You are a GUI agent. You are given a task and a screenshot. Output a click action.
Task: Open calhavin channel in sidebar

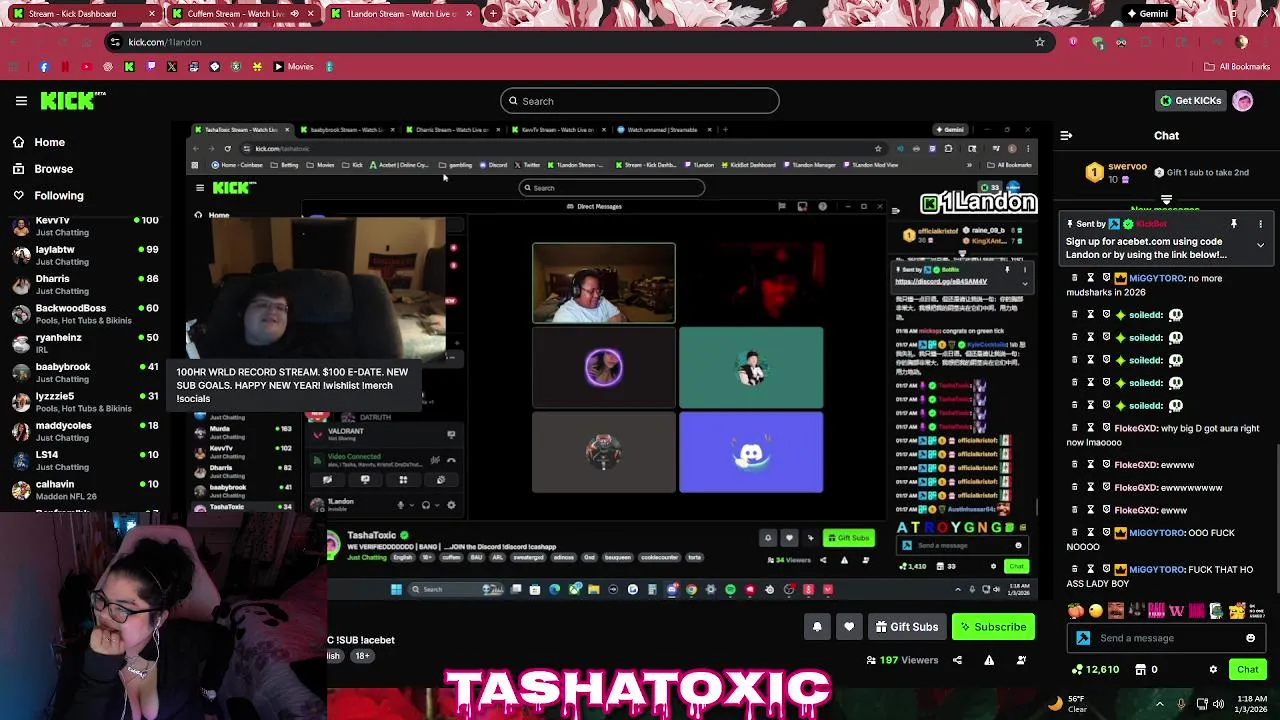click(85, 490)
